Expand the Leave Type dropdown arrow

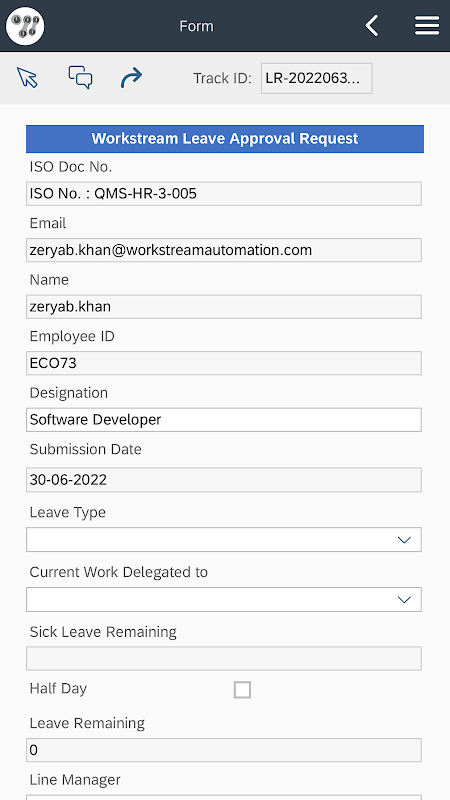(404, 540)
